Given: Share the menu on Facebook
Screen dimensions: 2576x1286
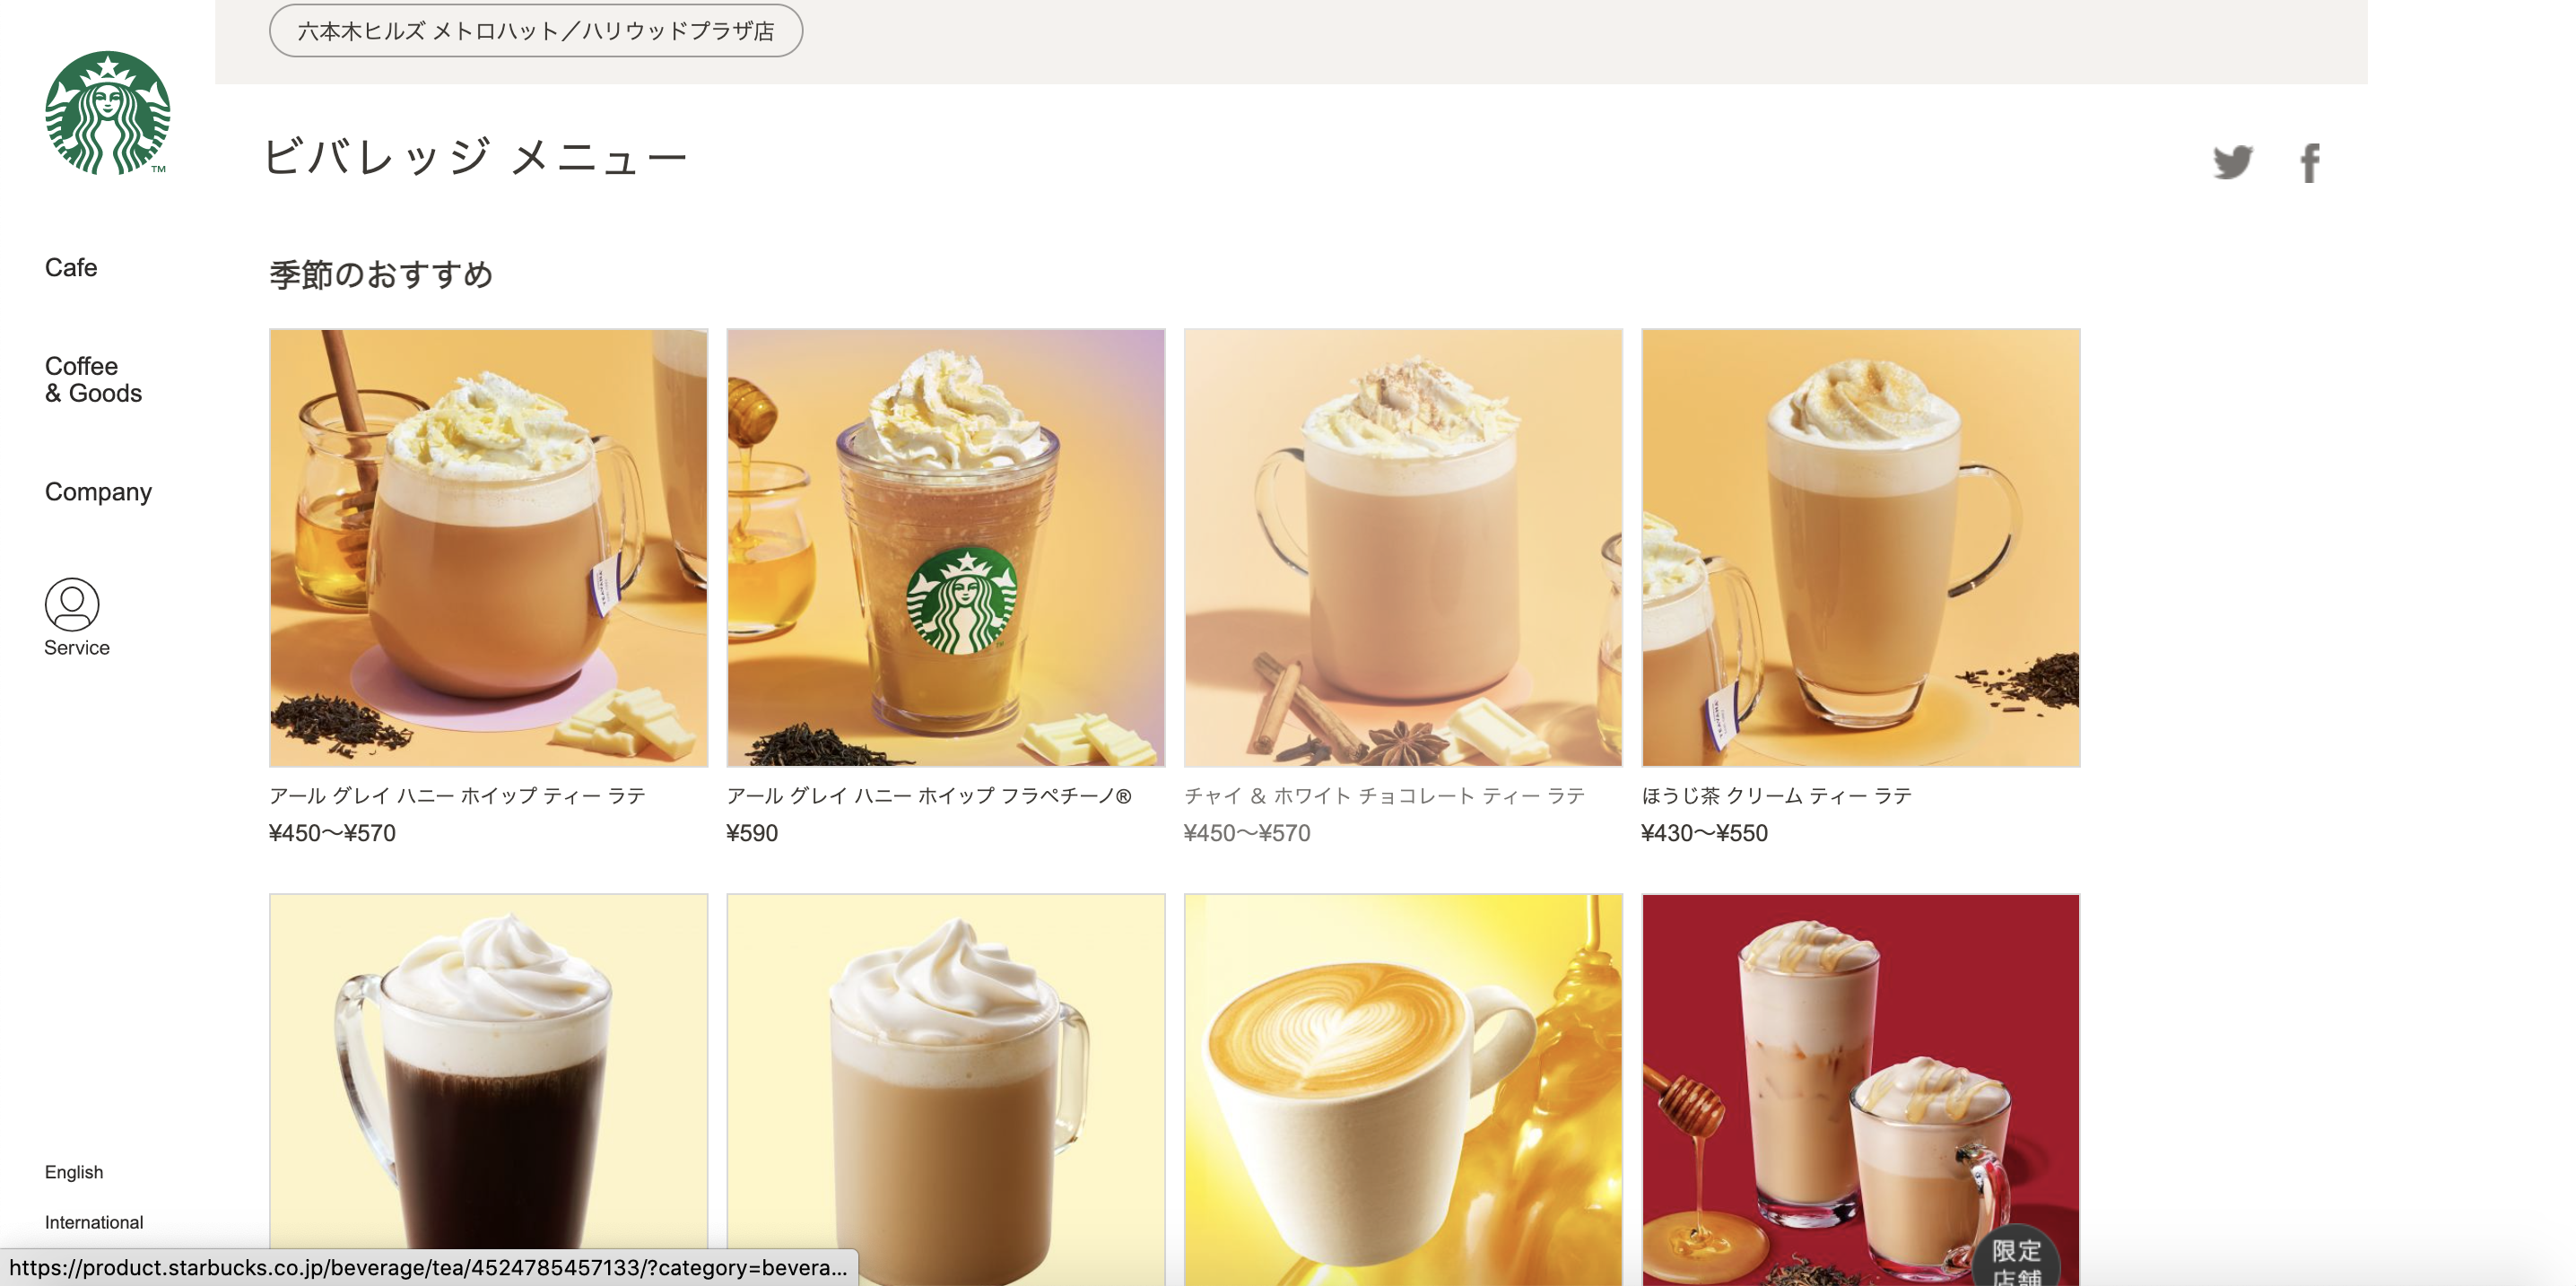Looking at the screenshot, I should pos(2309,162).
